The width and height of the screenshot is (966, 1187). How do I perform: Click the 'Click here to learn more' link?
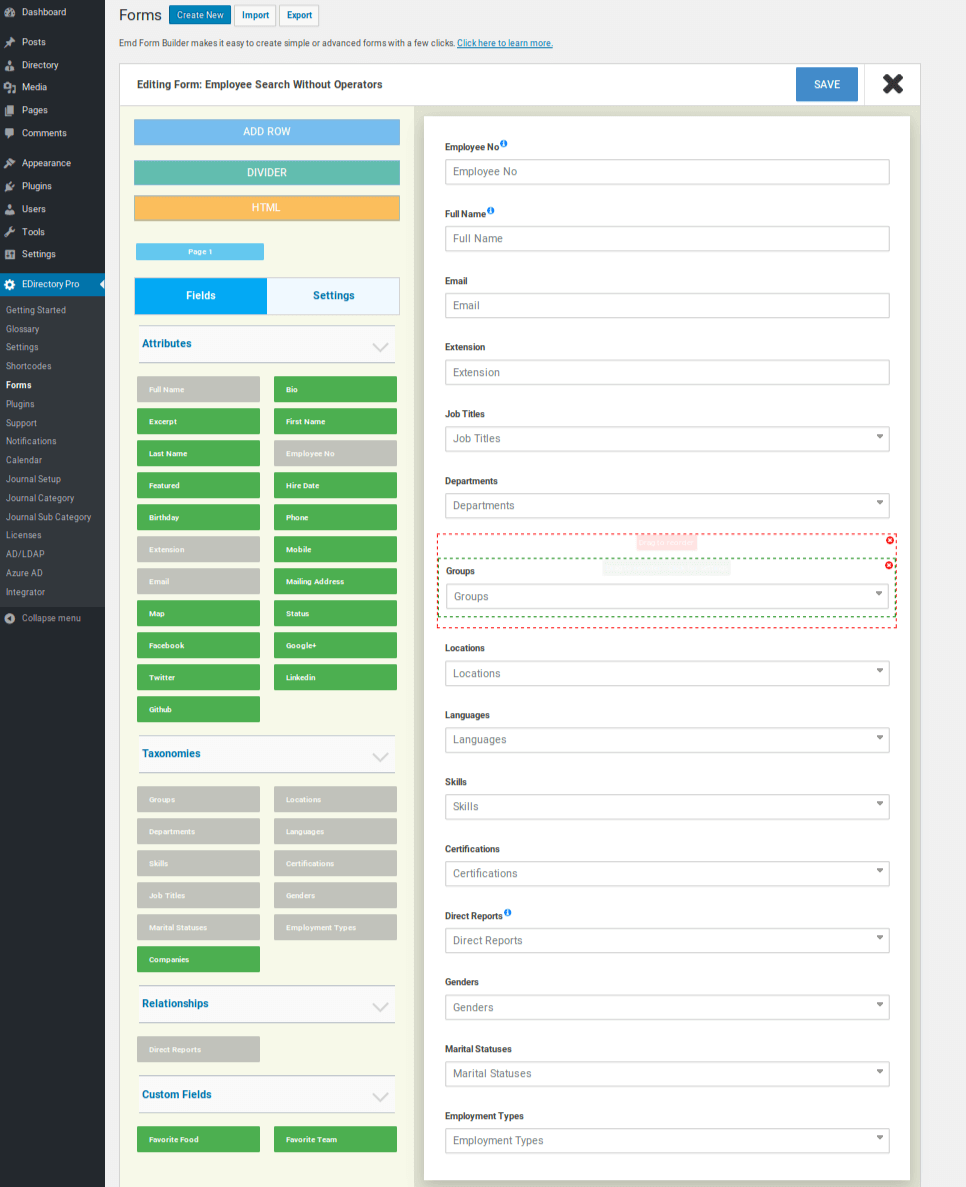coord(504,43)
